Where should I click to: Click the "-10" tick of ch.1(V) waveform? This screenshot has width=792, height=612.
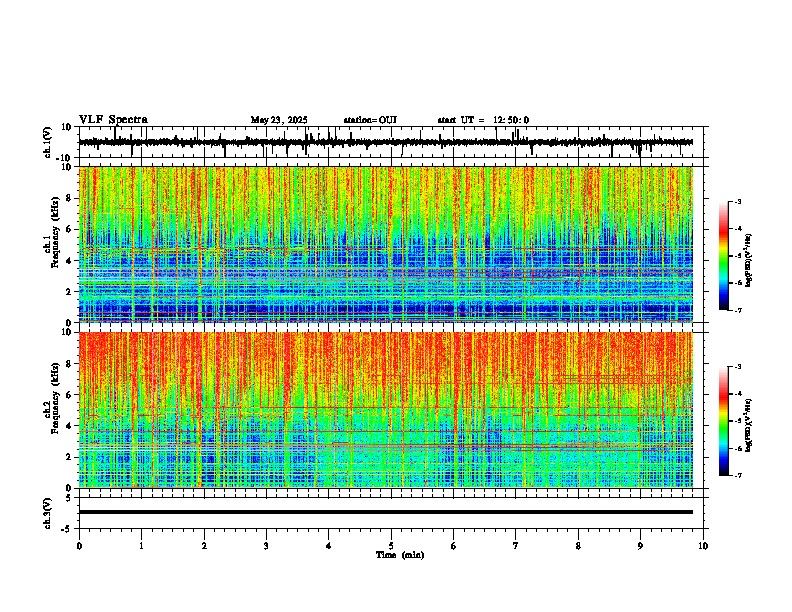[x=64, y=158]
